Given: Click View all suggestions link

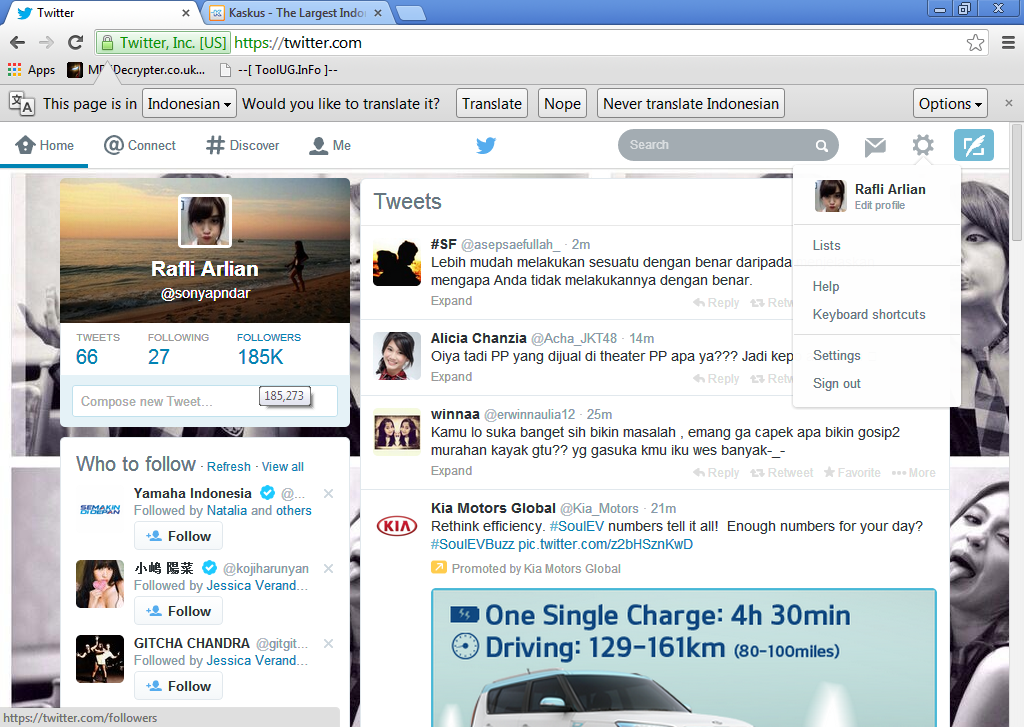Looking at the screenshot, I should (282, 467).
